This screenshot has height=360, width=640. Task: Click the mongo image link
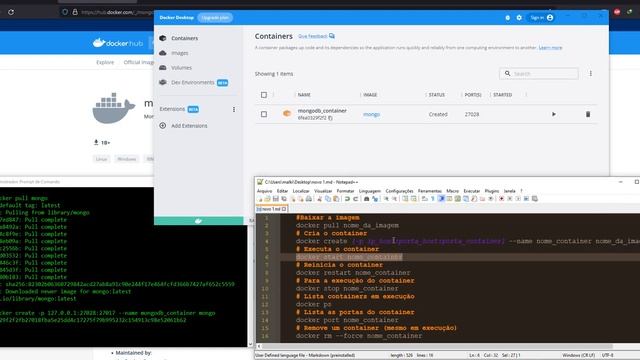point(371,114)
